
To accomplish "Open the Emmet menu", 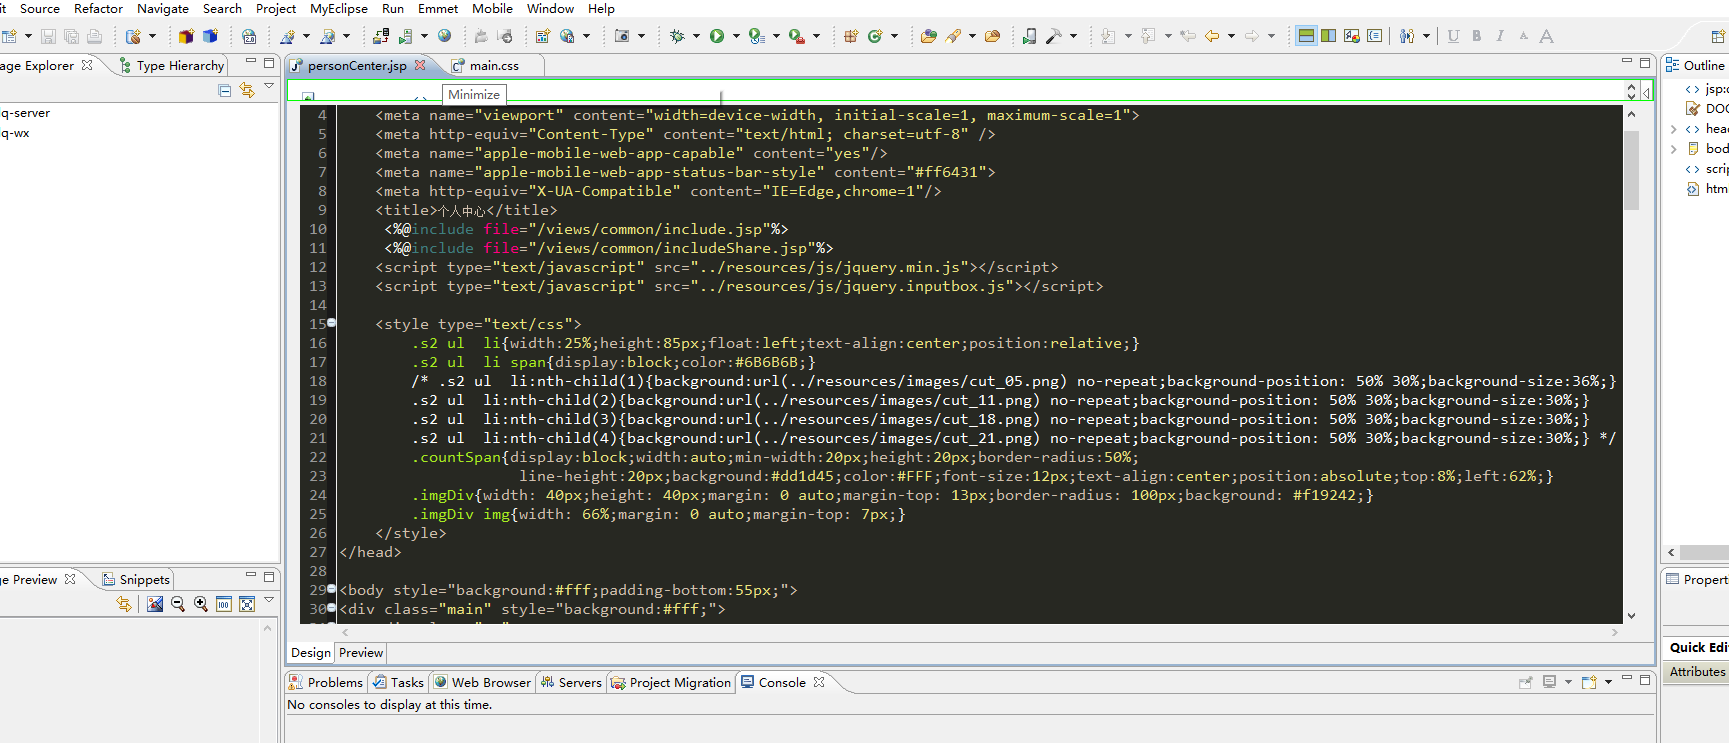I will (438, 8).
